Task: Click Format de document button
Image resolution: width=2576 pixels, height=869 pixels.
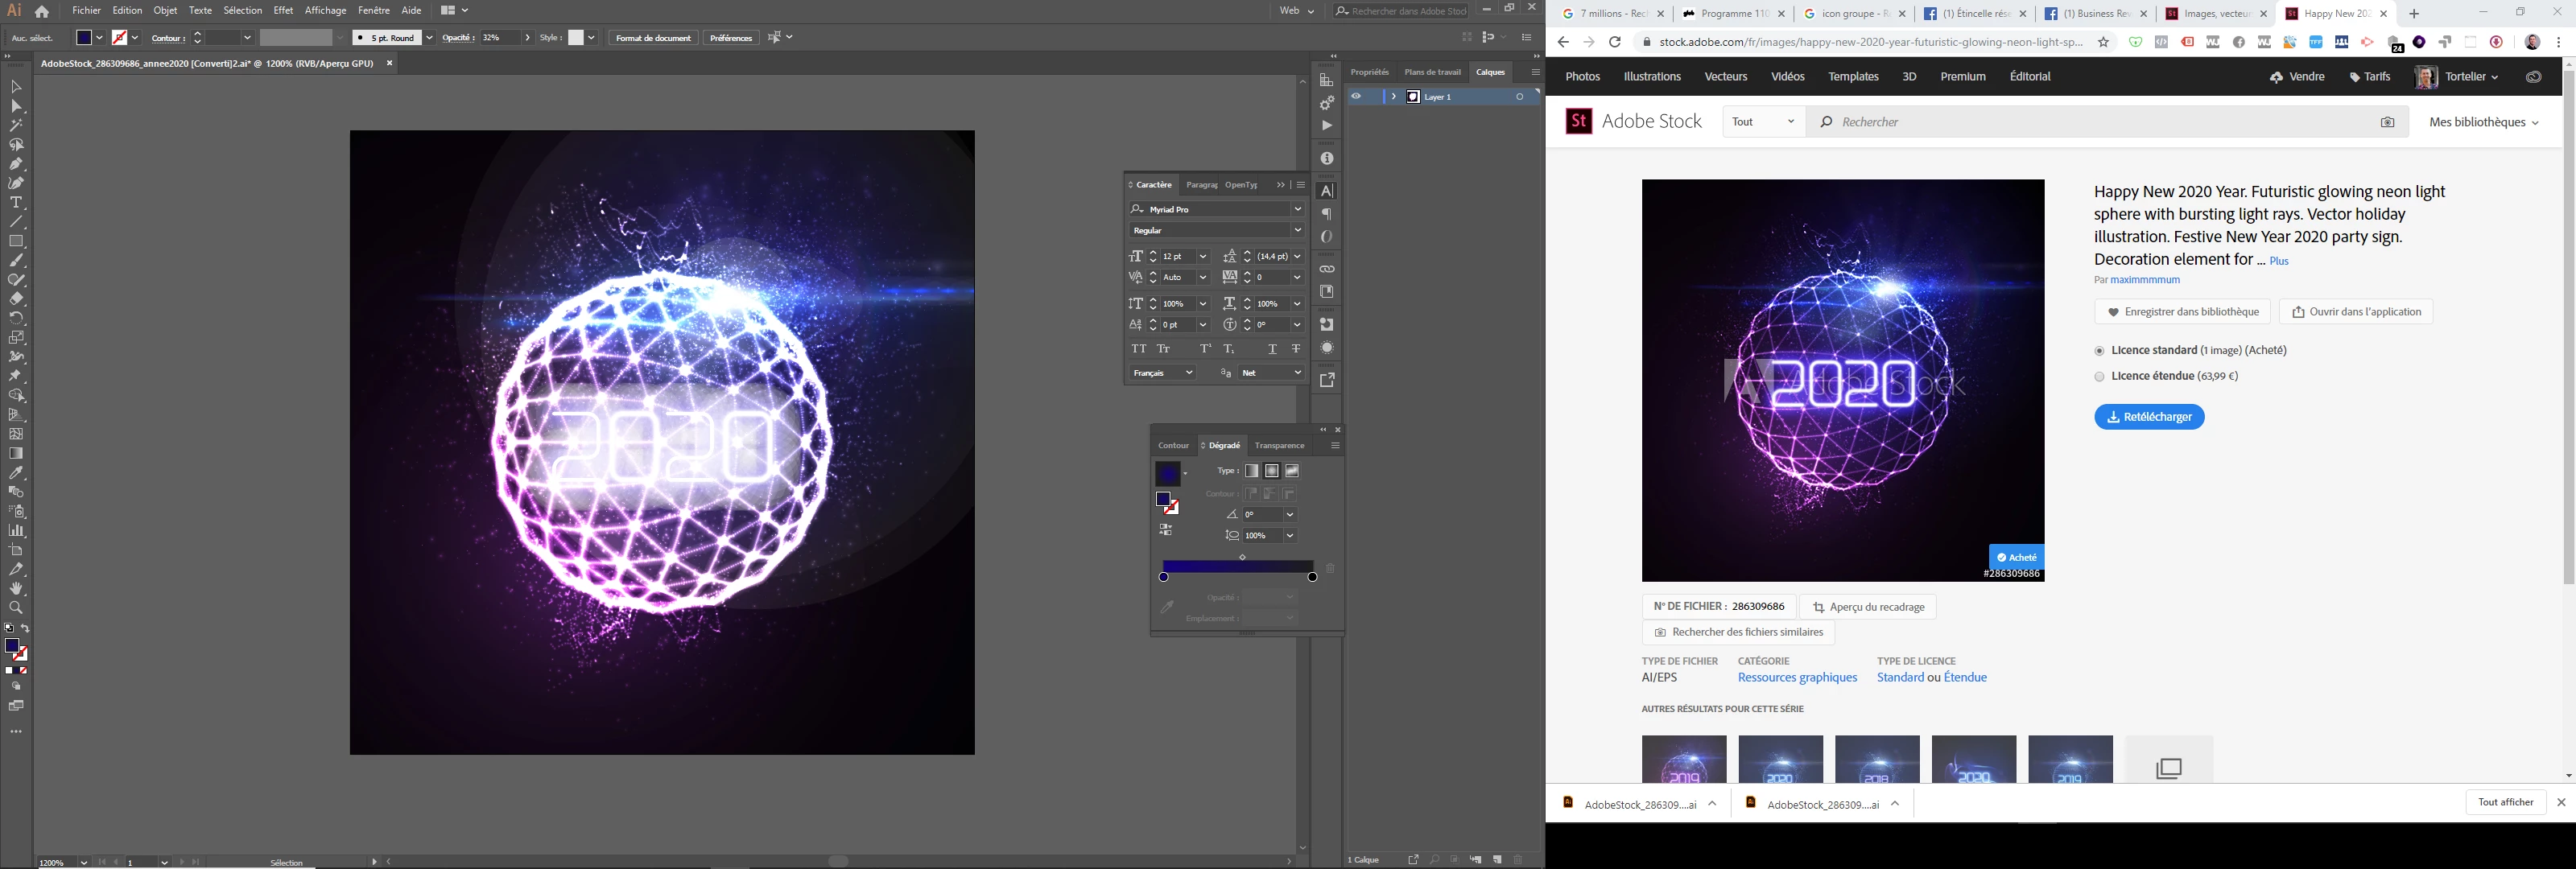Action: click(x=653, y=38)
